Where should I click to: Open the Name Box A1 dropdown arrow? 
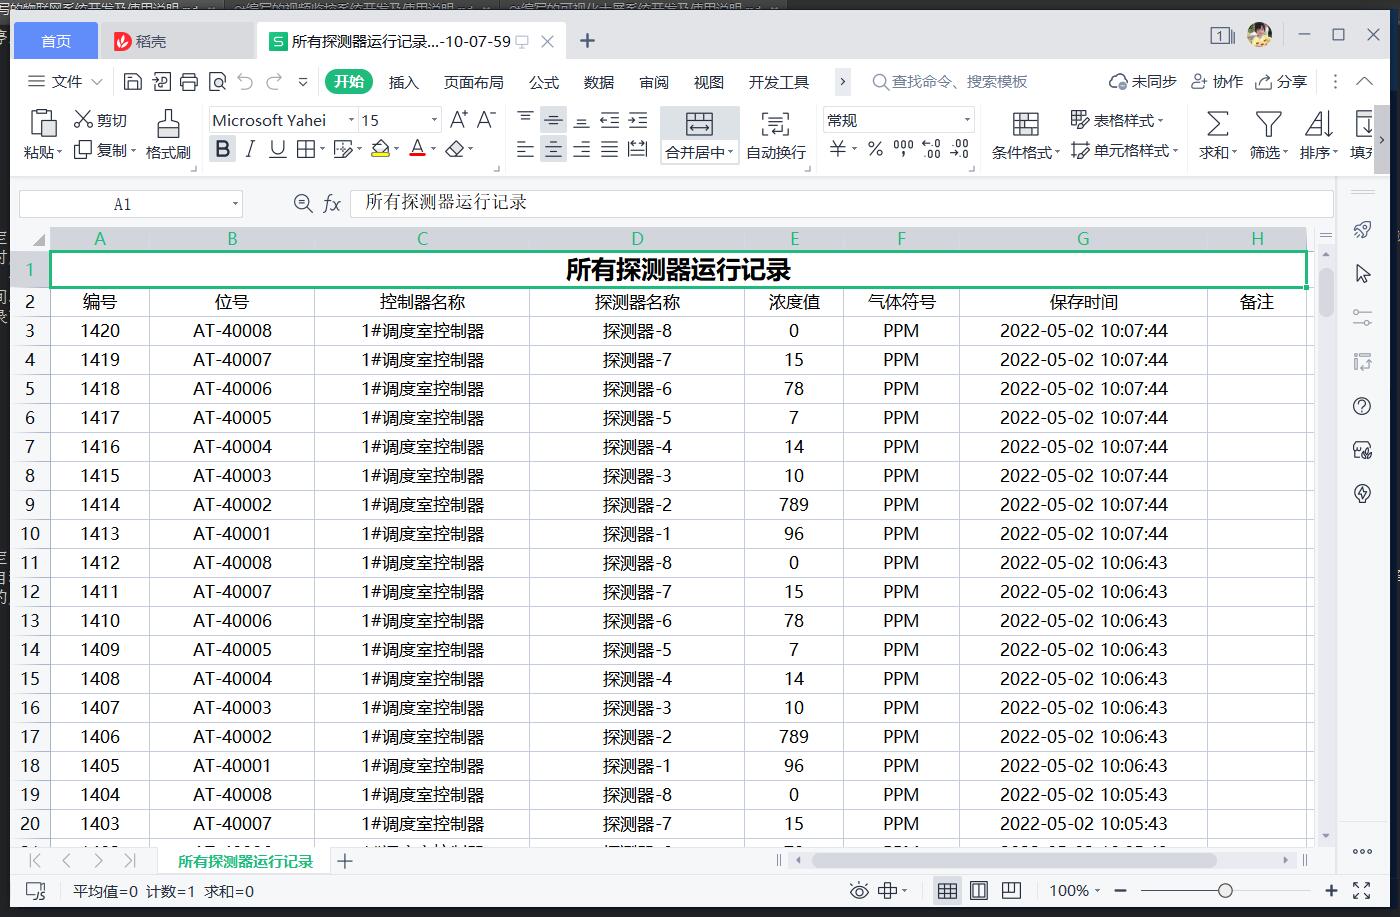tap(235, 204)
